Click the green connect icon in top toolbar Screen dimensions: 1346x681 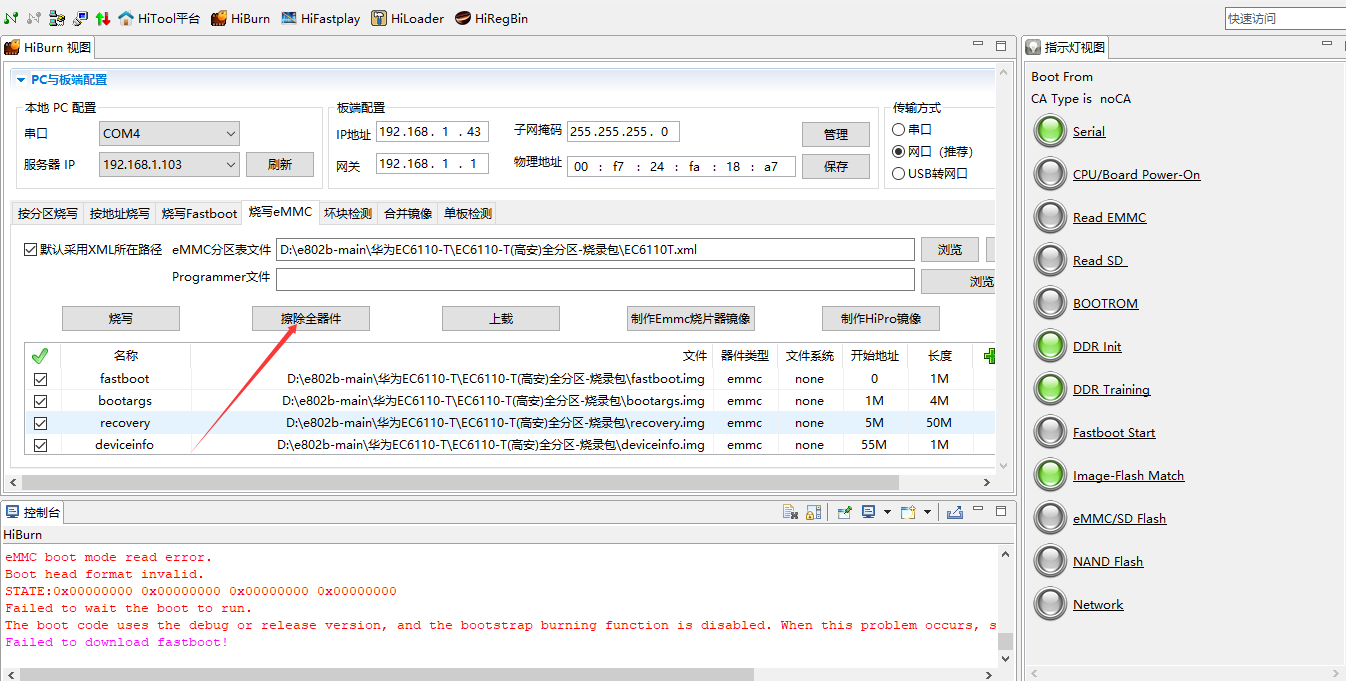(11, 18)
